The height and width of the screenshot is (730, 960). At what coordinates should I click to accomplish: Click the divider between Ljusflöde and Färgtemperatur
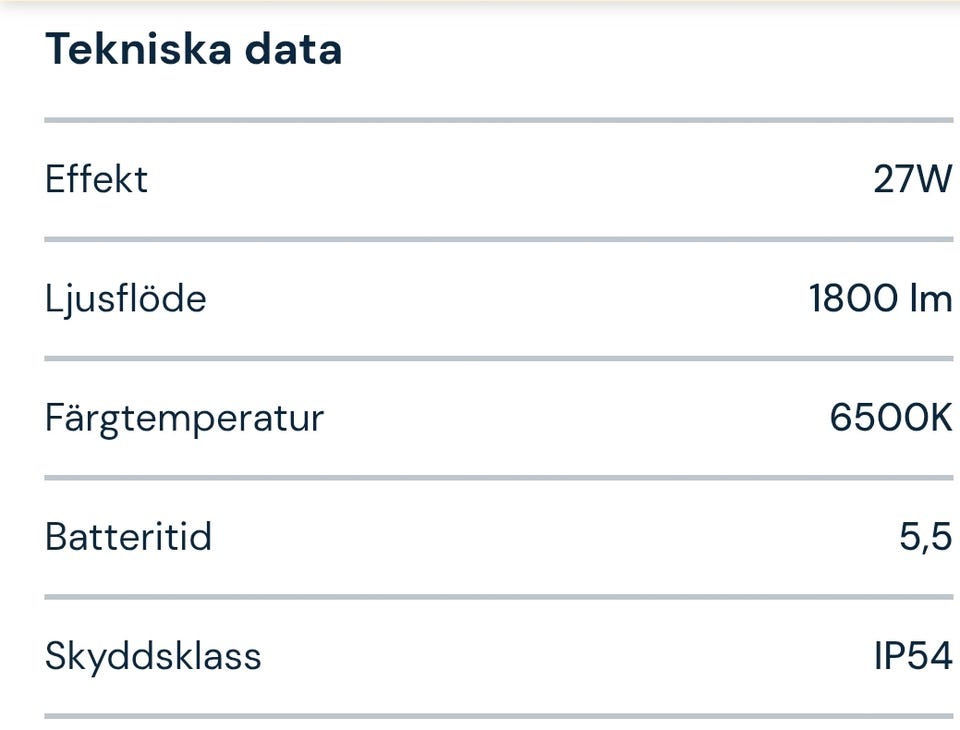[x=498, y=358]
